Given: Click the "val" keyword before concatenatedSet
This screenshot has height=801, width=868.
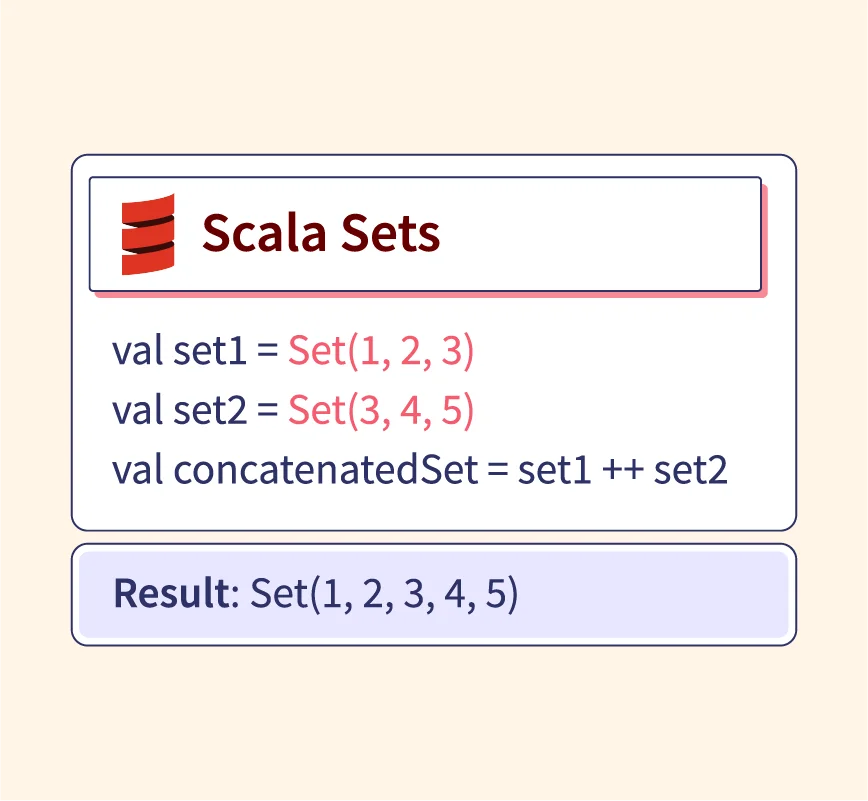Looking at the screenshot, I should tap(140, 470).
